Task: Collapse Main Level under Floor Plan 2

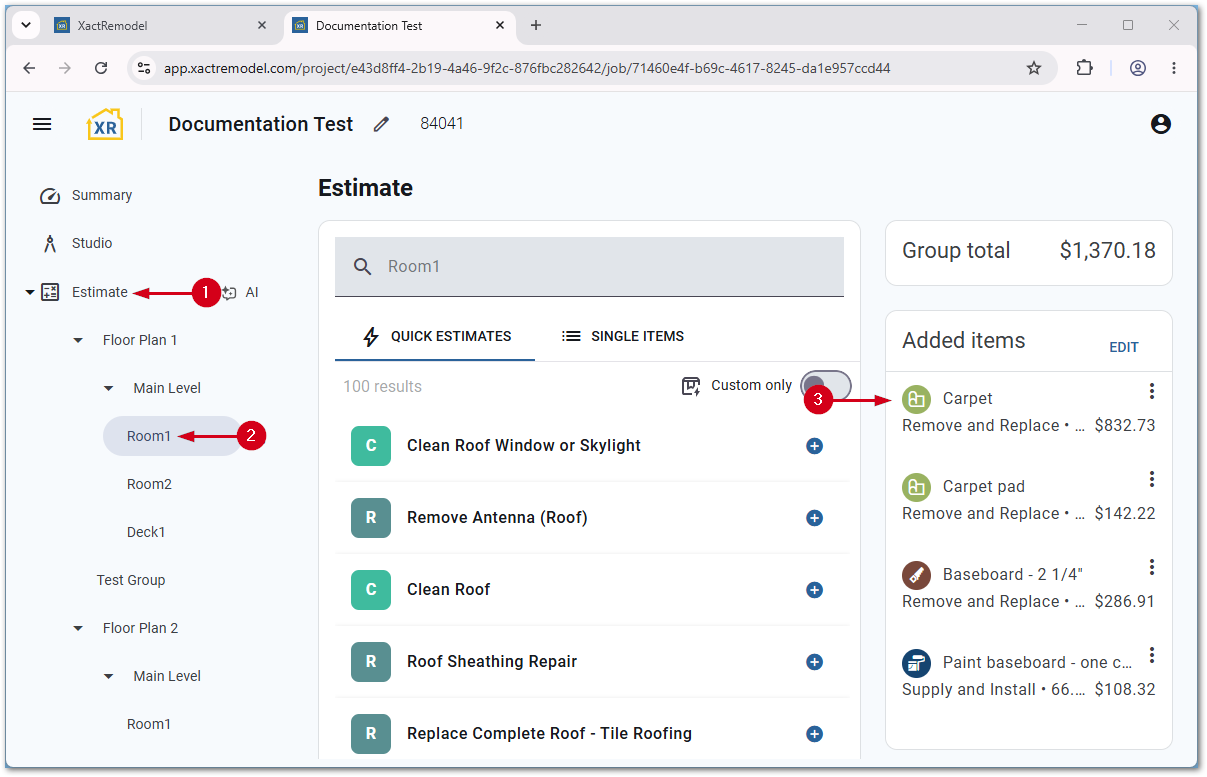Action: (109, 676)
